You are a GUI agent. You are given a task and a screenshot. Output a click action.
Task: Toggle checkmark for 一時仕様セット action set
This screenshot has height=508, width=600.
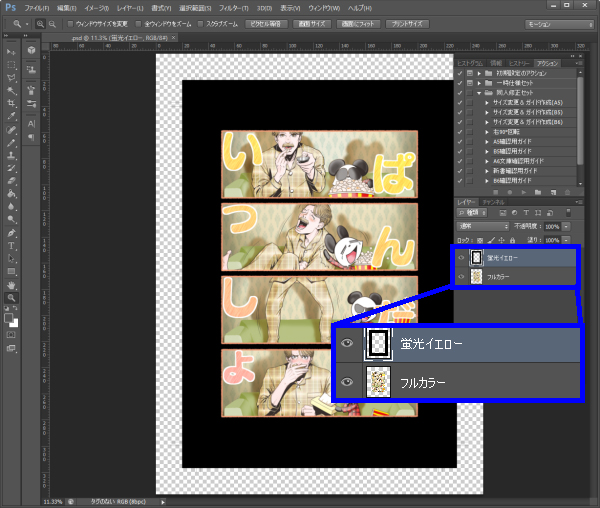click(460, 83)
